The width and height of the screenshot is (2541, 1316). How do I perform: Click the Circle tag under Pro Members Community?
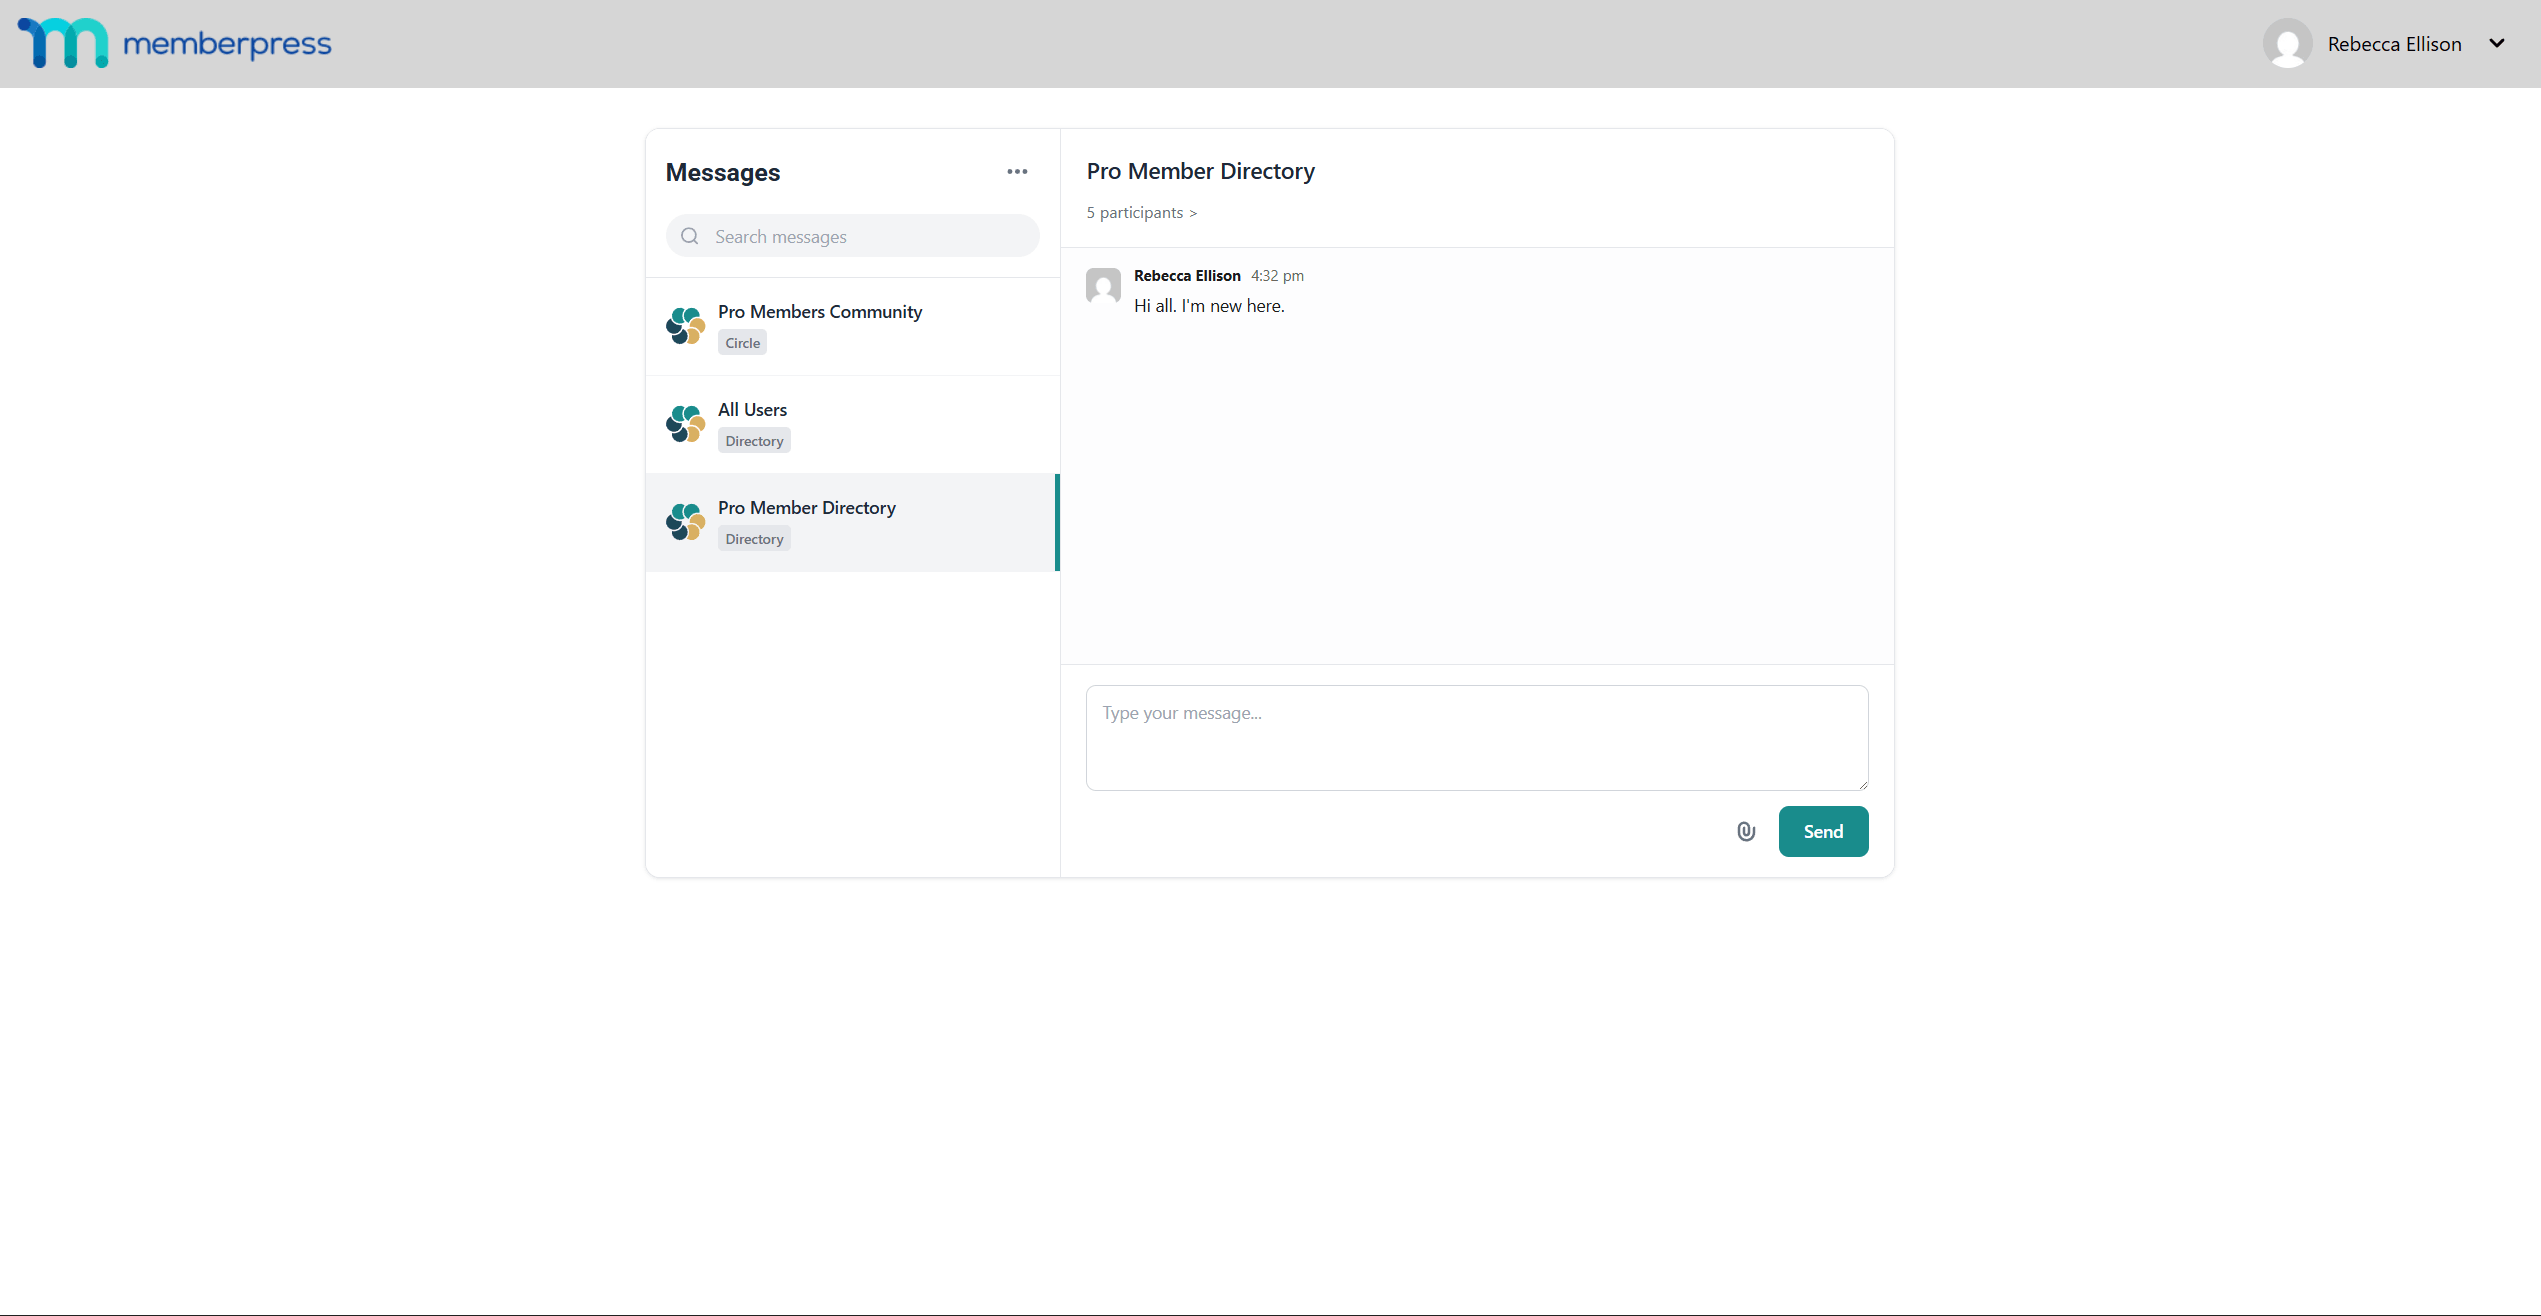coord(741,341)
